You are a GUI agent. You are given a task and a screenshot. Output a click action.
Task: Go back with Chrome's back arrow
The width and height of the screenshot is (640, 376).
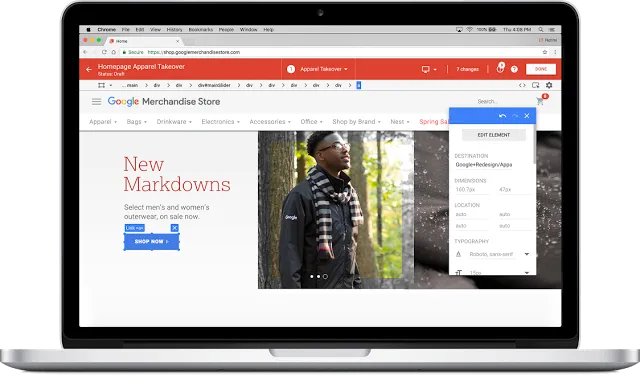[x=85, y=52]
